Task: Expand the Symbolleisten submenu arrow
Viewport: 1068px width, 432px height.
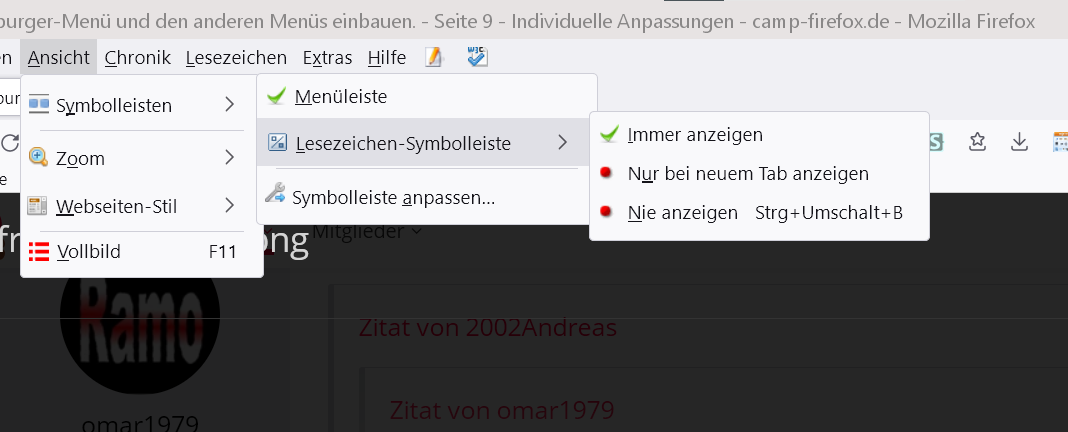Action: [x=230, y=104]
